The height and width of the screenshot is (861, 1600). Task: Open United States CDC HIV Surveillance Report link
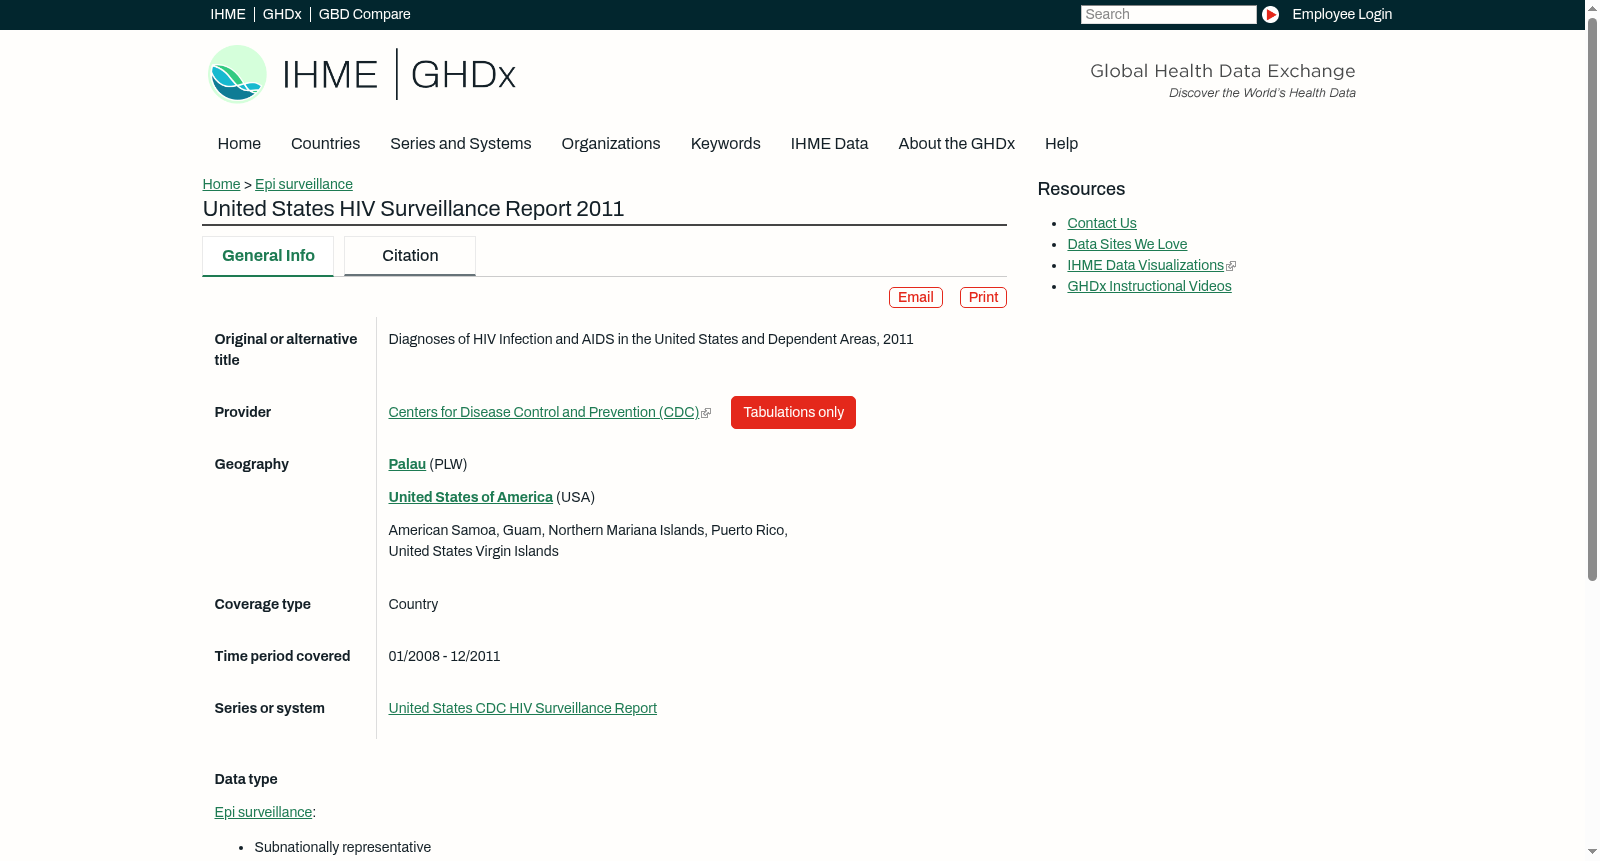523,708
